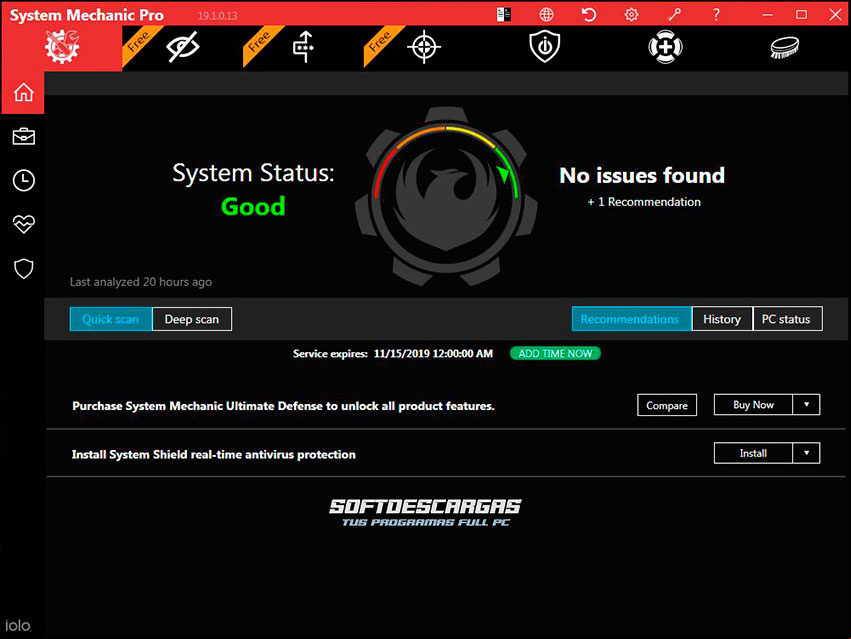The width and height of the screenshot is (851, 639).
Task: Open the Privacy Guardian crossed-eye icon
Action: tap(182, 47)
